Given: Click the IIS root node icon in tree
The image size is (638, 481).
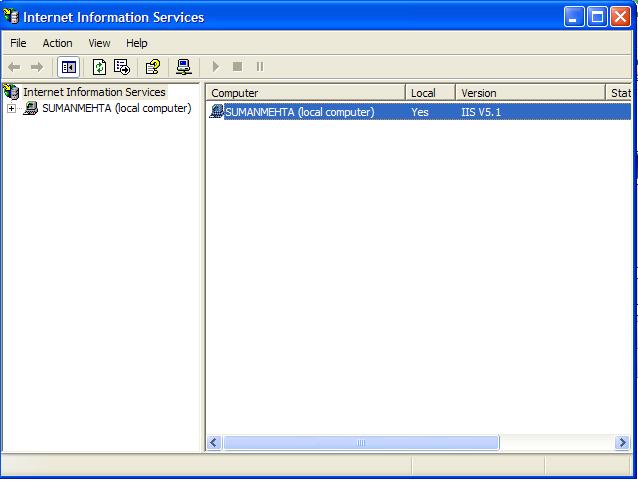Looking at the screenshot, I should [x=11, y=92].
